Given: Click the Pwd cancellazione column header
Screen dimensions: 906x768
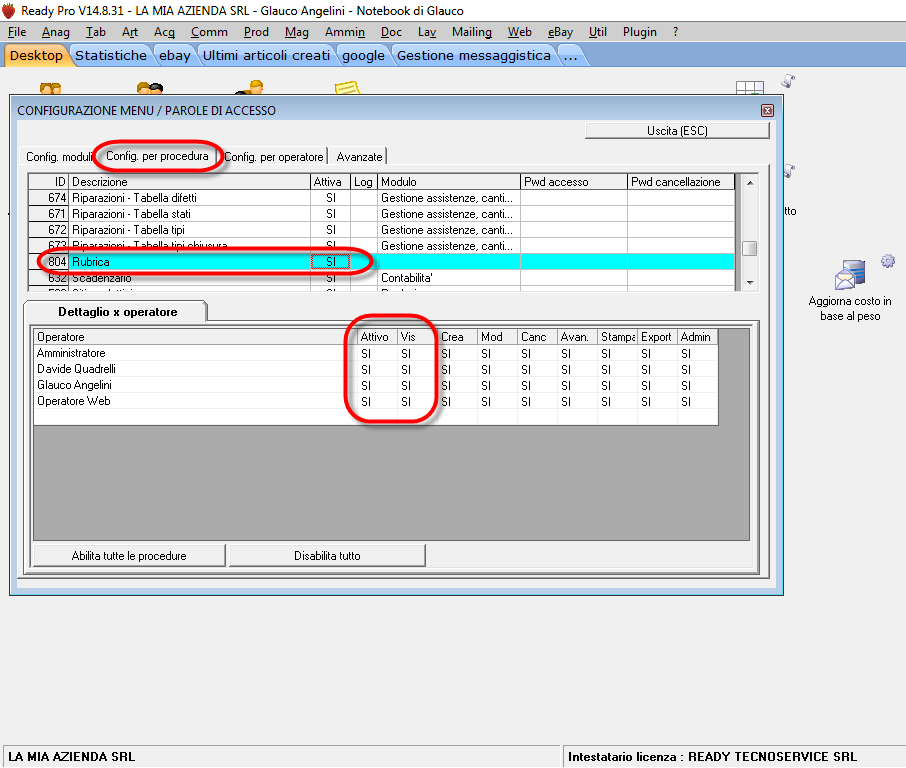Looking at the screenshot, I should click(681, 182).
